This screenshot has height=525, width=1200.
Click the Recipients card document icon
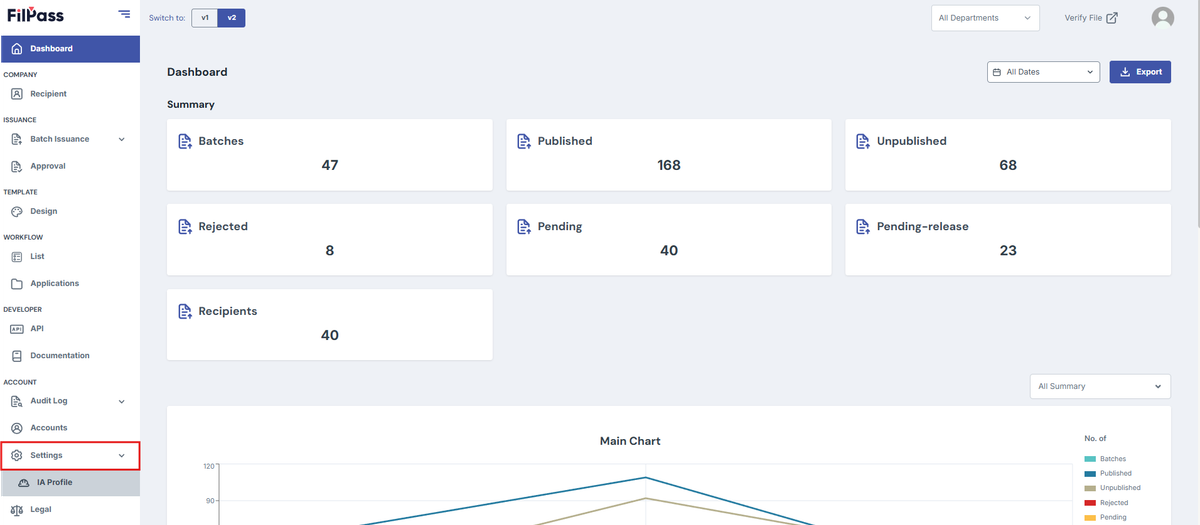184,311
